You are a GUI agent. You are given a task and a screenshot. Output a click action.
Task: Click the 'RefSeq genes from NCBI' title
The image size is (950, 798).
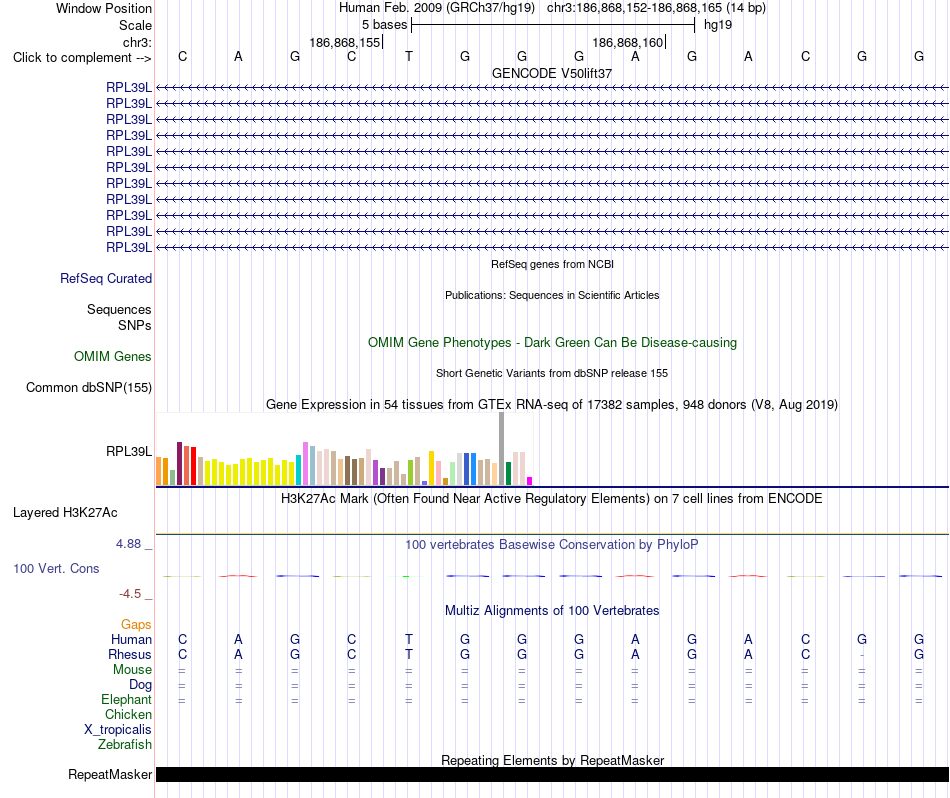[x=552, y=264]
